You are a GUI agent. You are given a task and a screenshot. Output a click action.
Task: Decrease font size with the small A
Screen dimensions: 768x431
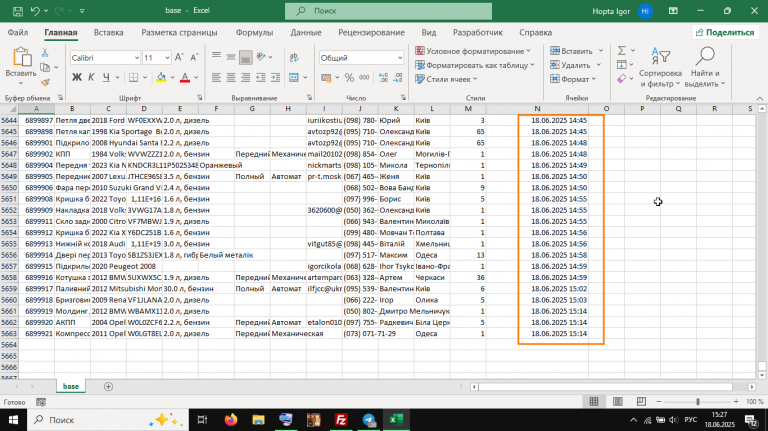194,58
